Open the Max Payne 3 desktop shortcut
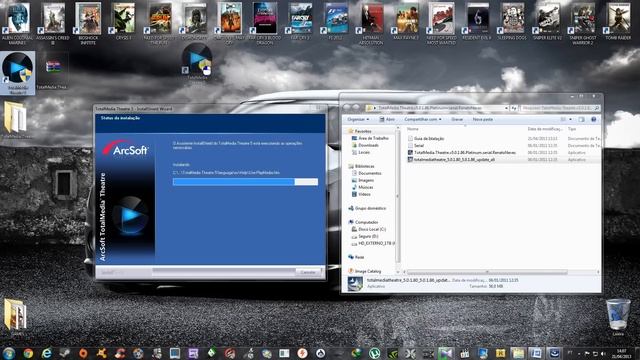This screenshot has height=360, width=640. point(407,21)
